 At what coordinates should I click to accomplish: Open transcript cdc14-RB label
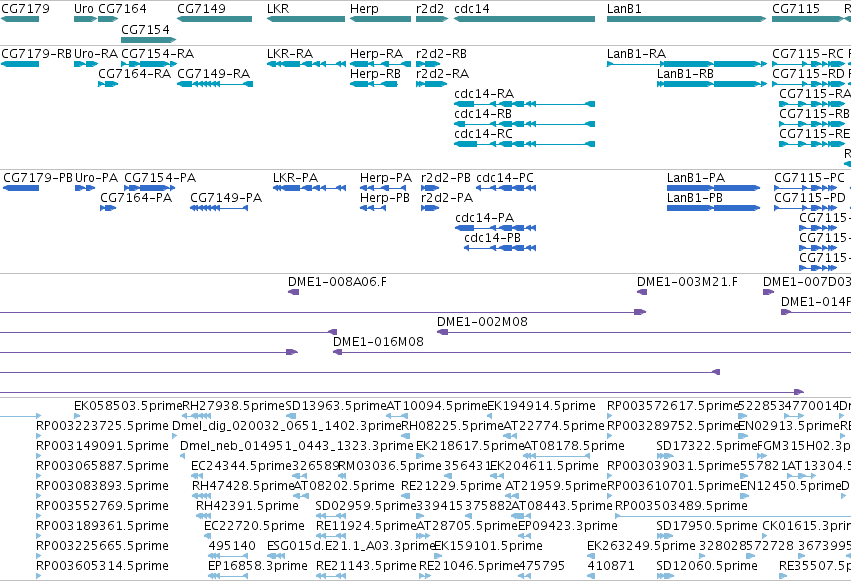coord(483,113)
